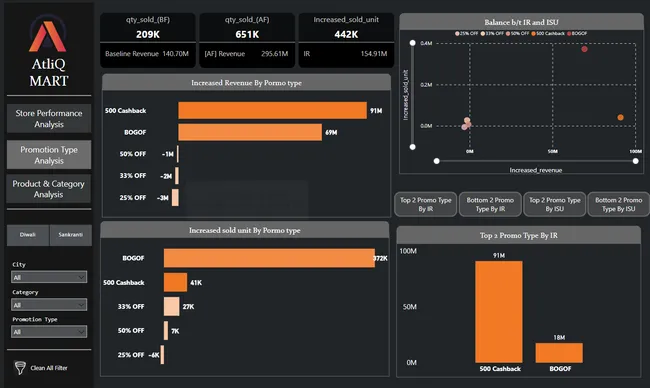Click the Baseline Revenue 140.70M value
The width and height of the screenshot is (650, 388).
click(x=175, y=53)
